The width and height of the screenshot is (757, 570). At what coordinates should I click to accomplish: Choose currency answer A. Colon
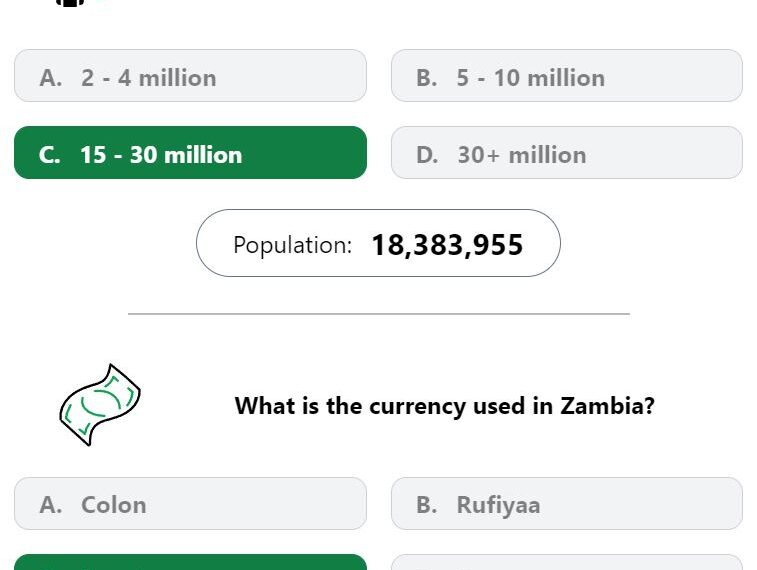coord(190,503)
